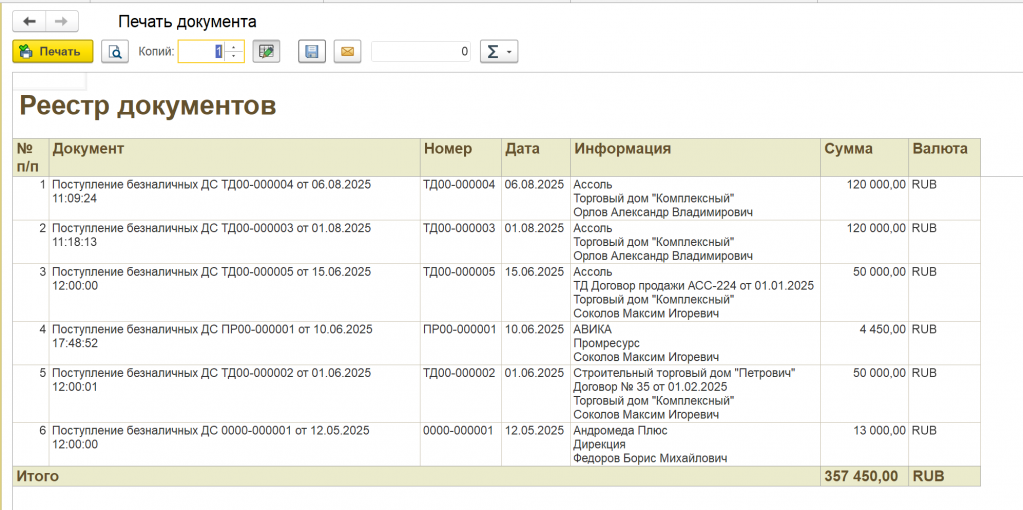Save document with floppy disk icon
Image resolution: width=1023 pixels, height=510 pixels.
click(x=312, y=52)
